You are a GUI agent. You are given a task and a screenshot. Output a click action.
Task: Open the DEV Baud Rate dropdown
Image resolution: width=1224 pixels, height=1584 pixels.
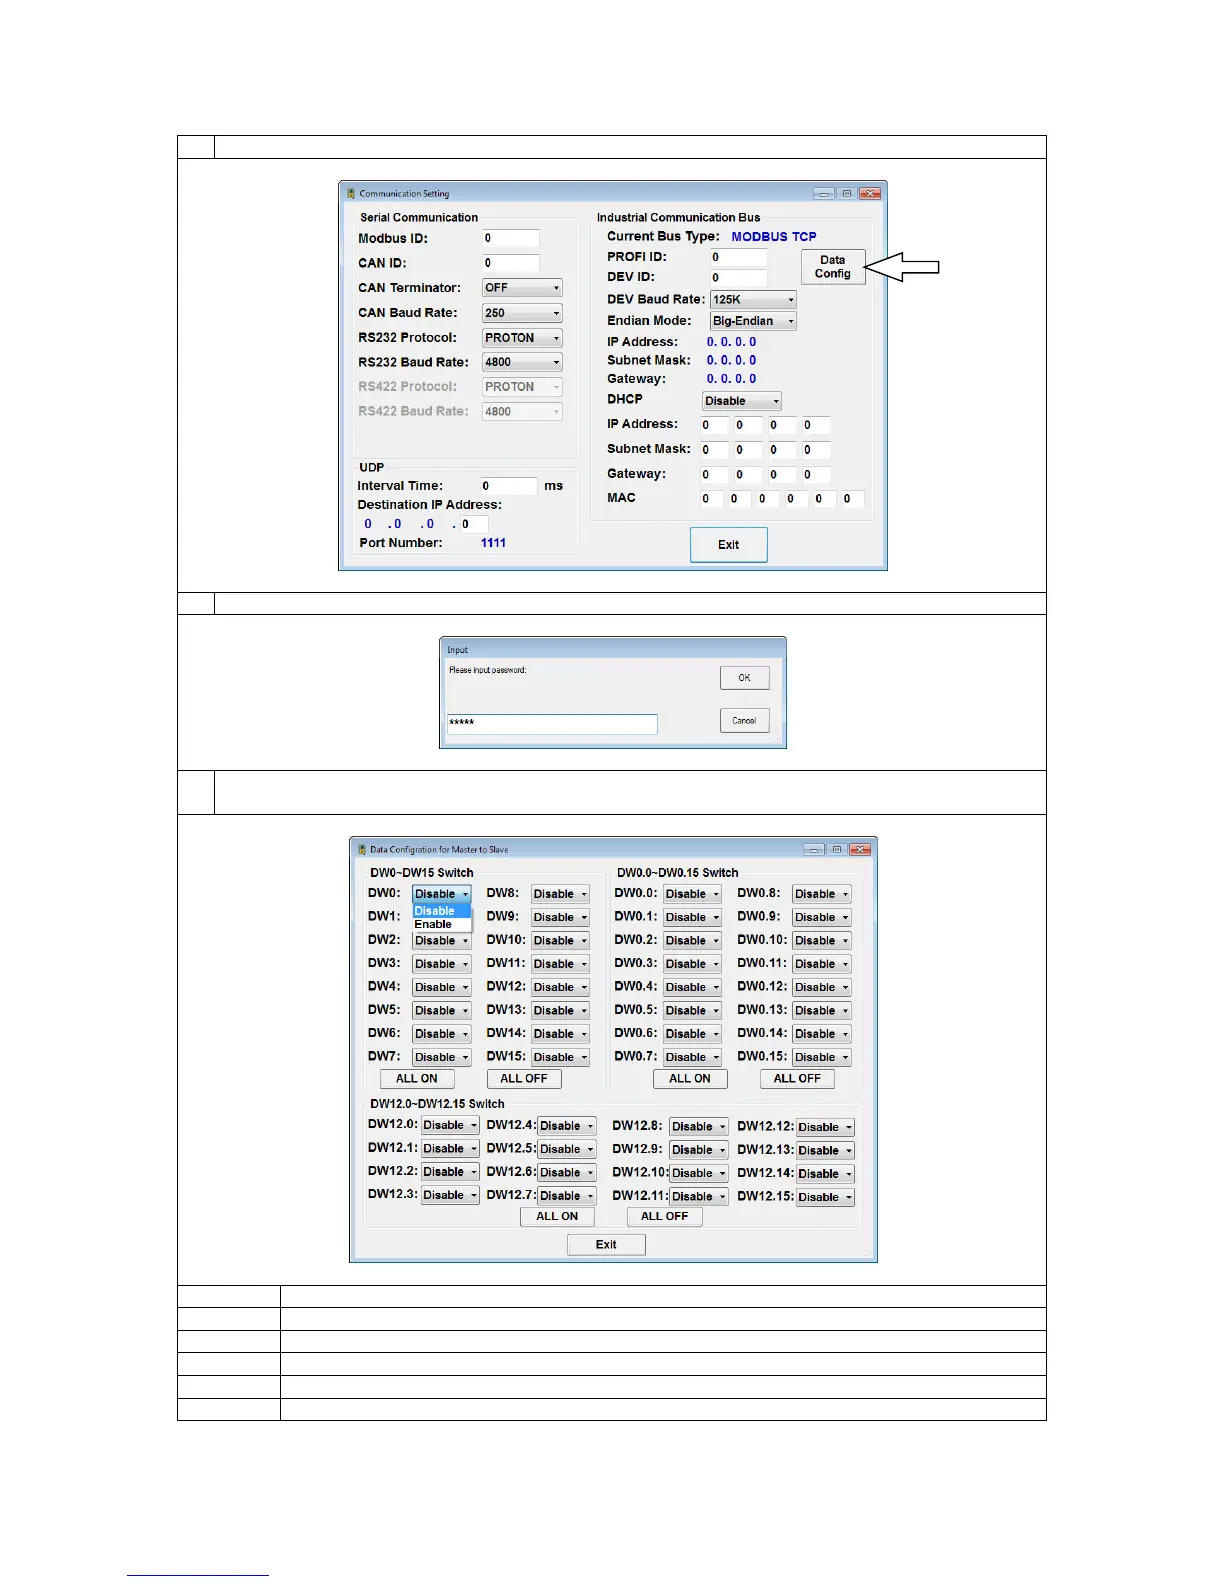coord(753,300)
